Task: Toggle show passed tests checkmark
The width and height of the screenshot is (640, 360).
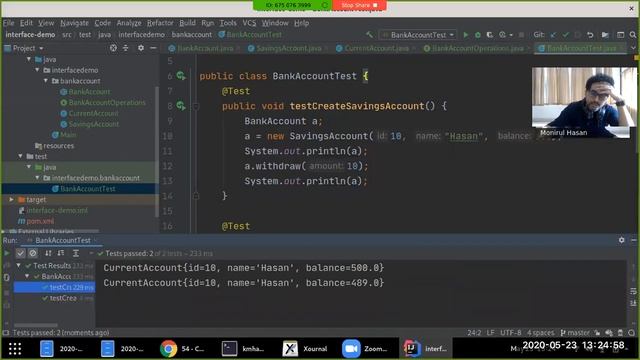Action: point(20,253)
